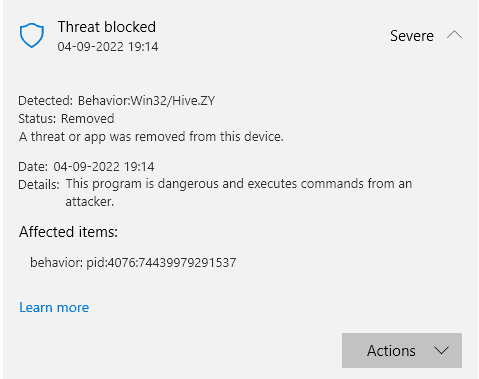
Task: Click the Actions button label text
Action: [x=391, y=351]
